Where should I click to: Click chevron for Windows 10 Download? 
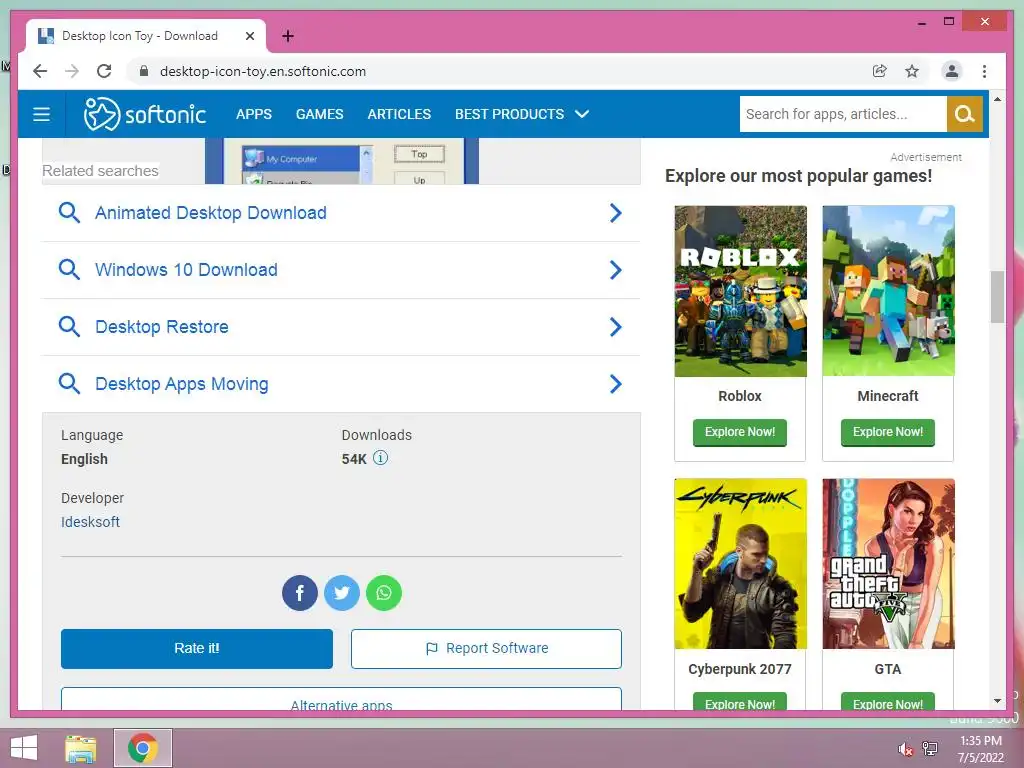(x=615, y=270)
